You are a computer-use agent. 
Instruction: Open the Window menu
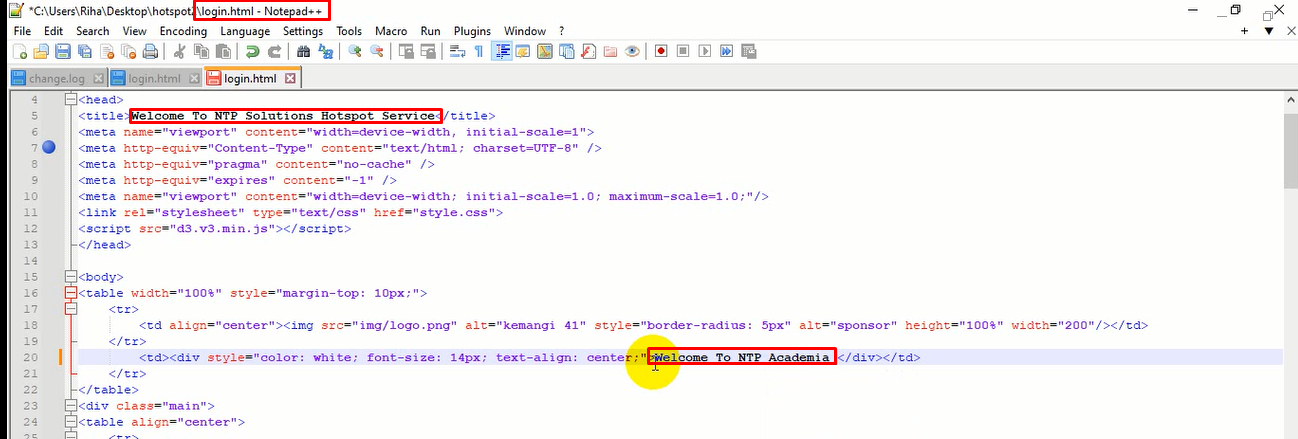pyautogui.click(x=525, y=31)
